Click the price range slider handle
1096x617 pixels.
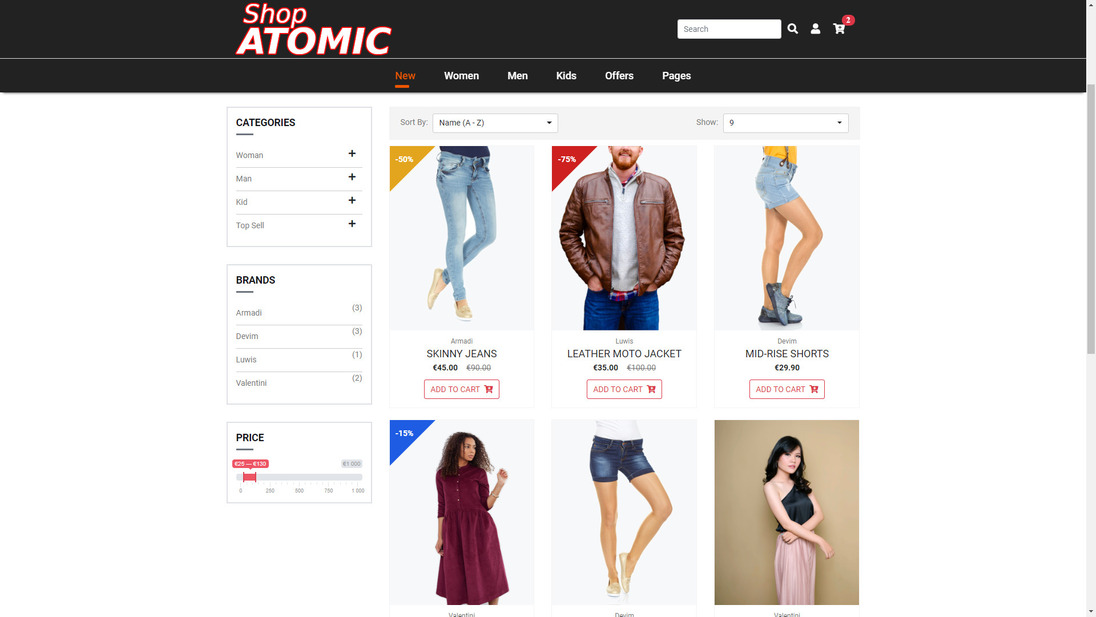point(250,477)
